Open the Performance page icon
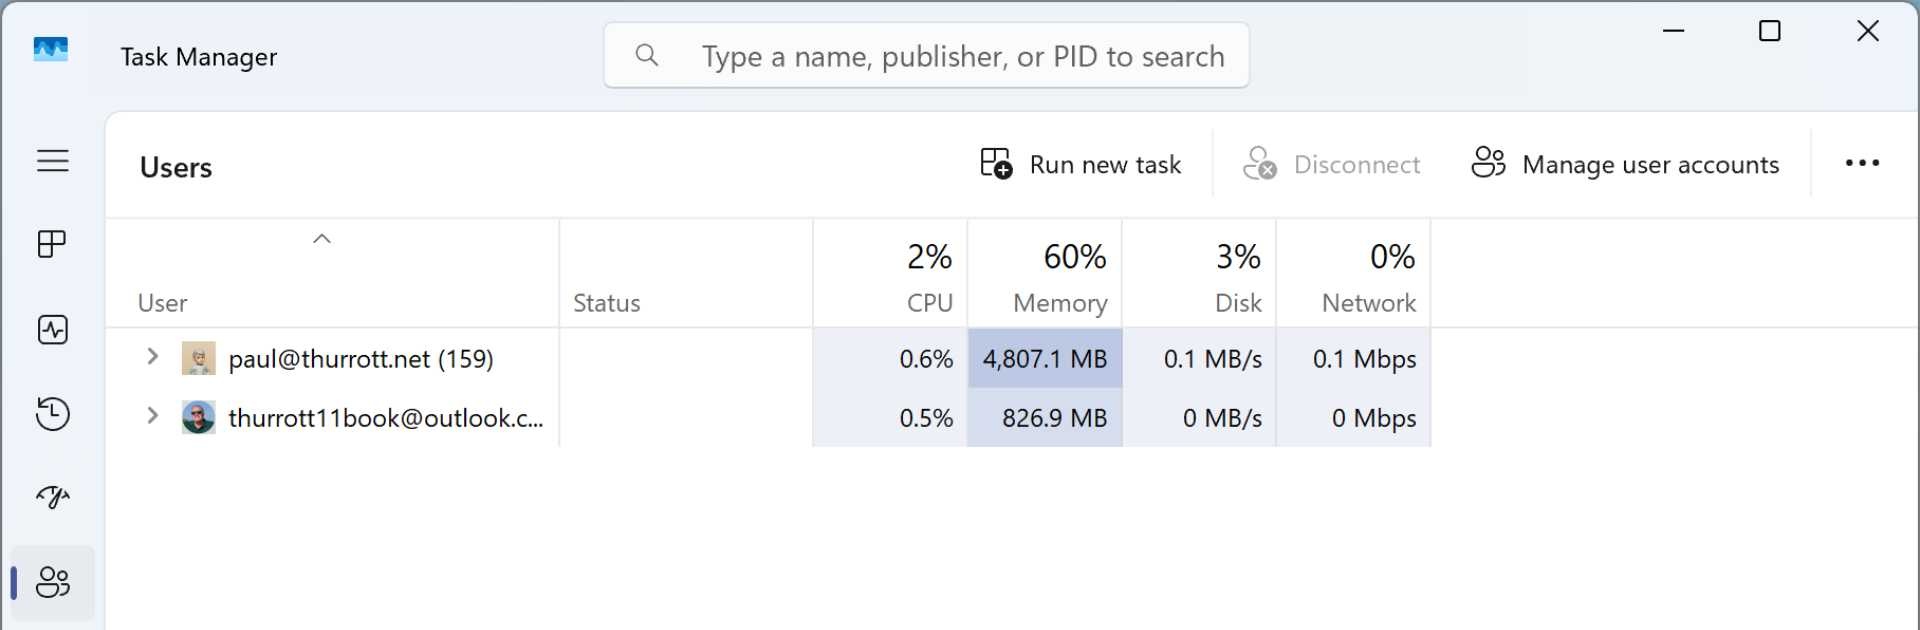This screenshot has width=1920, height=630. (x=52, y=330)
